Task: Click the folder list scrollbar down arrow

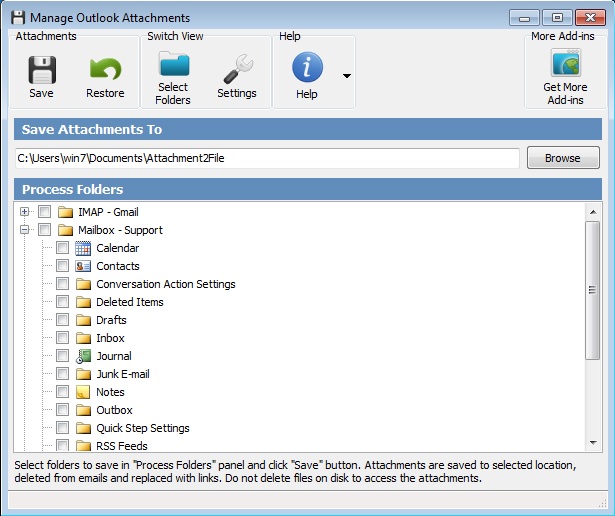Action: coord(592,443)
